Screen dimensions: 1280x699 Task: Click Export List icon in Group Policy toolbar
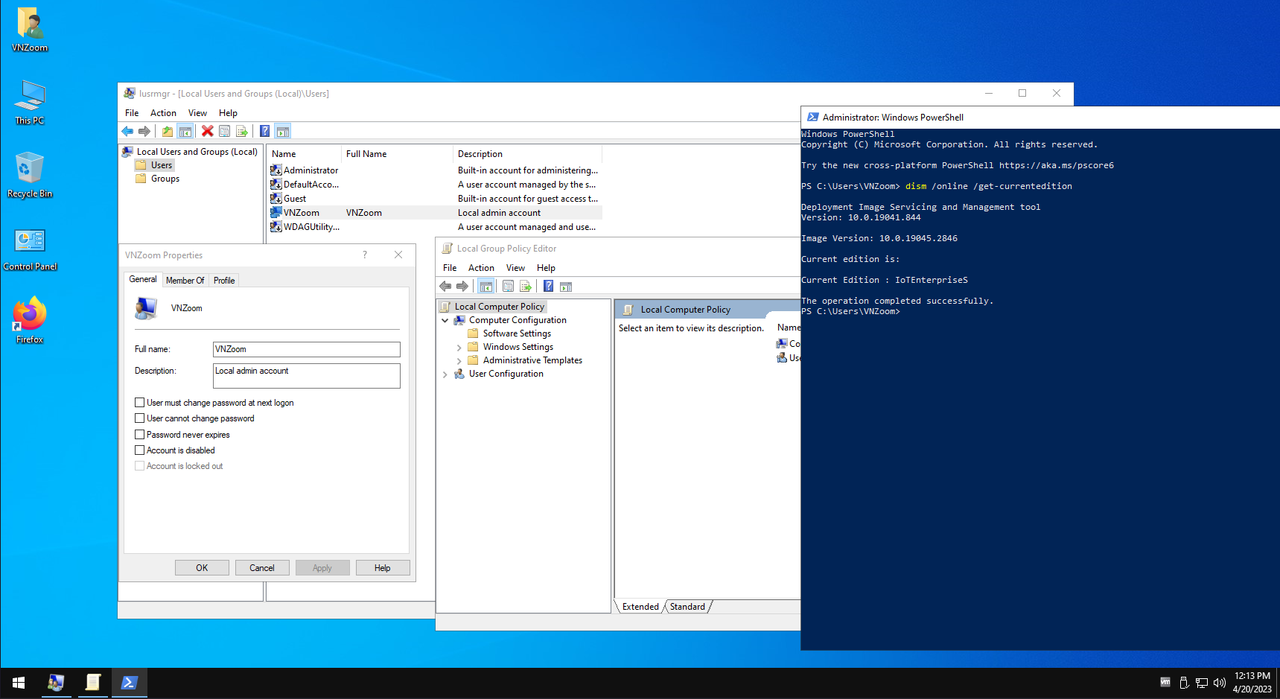[525, 286]
